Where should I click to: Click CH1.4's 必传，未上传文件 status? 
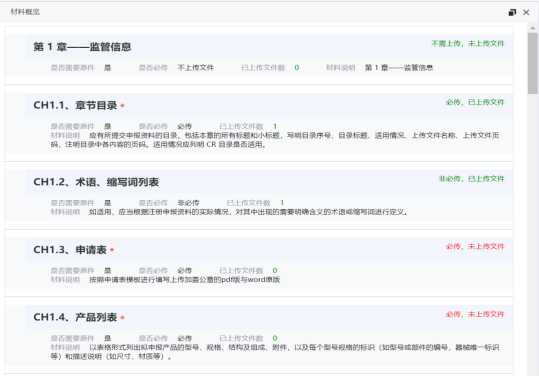(x=475, y=314)
